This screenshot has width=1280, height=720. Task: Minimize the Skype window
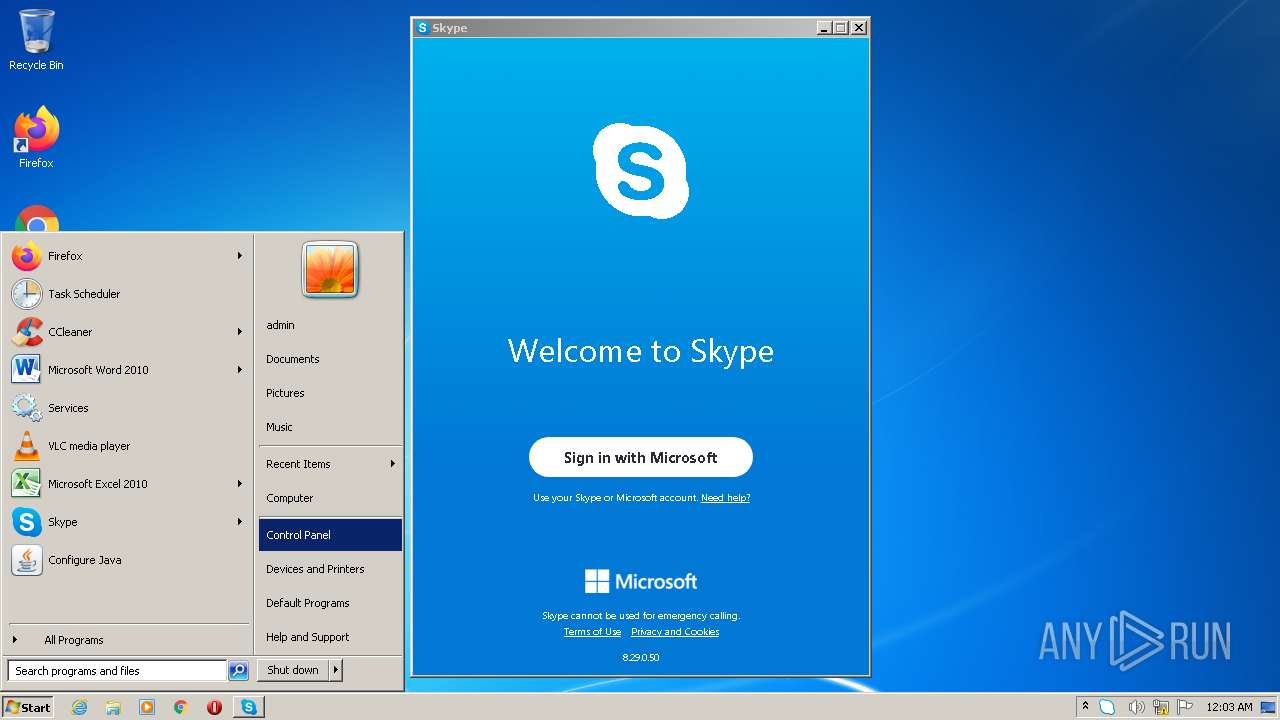(824, 28)
